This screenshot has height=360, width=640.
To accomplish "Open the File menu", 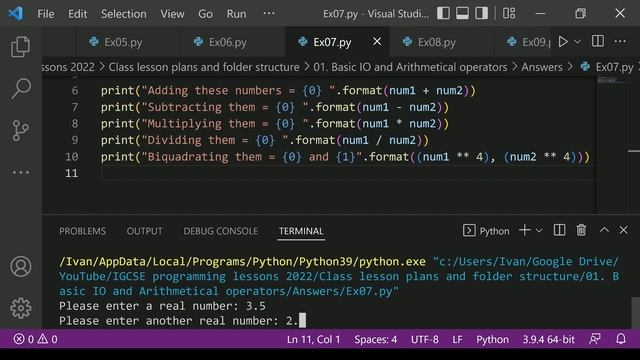I will tap(46, 14).
